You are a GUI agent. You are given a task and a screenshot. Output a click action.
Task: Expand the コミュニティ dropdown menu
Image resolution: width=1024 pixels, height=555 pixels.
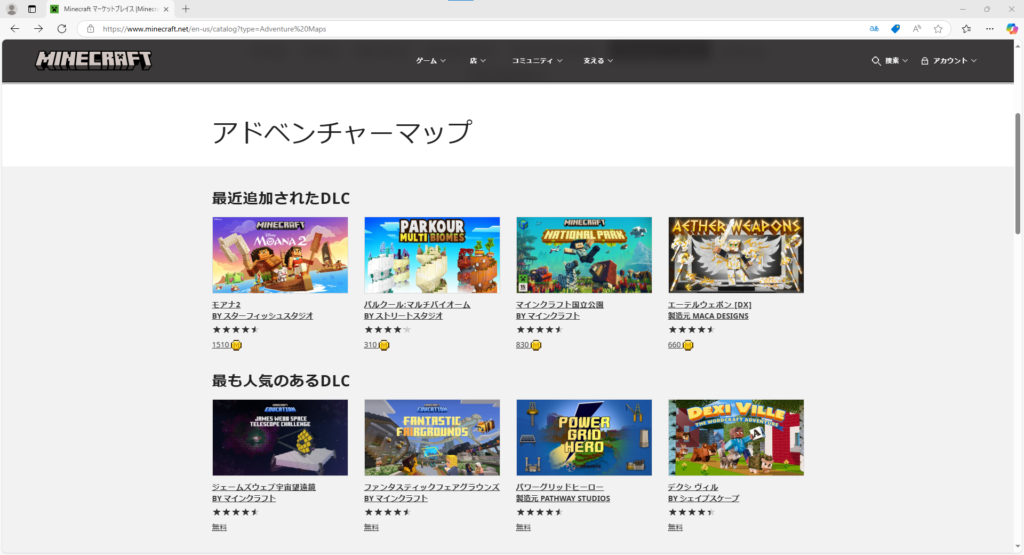pyautogui.click(x=537, y=61)
